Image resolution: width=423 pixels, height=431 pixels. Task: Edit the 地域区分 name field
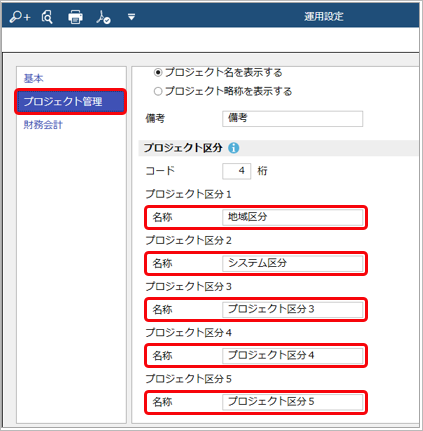pos(292,217)
